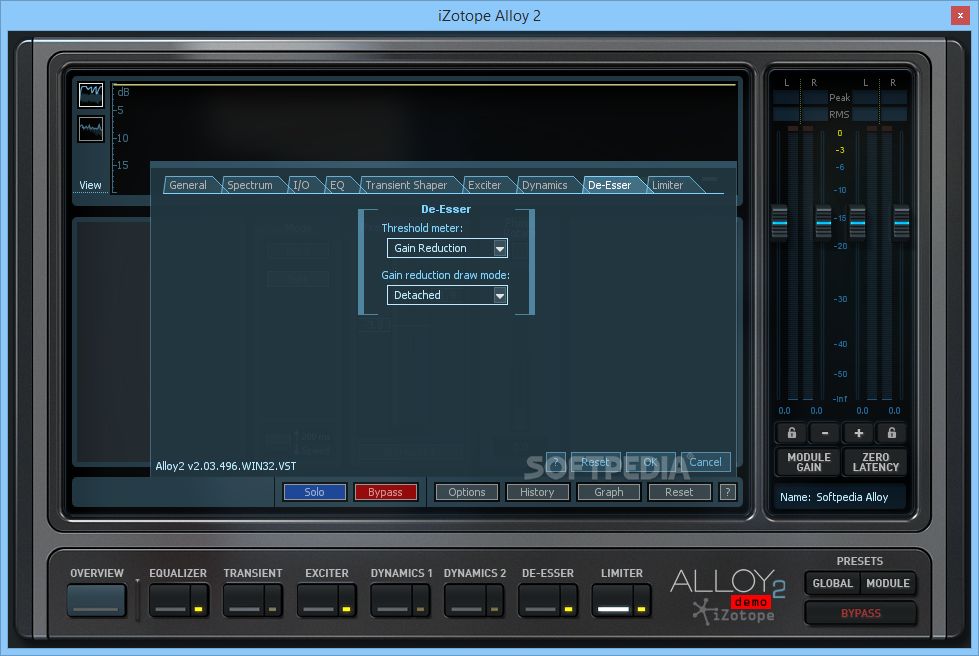Screen dimensions: 979x656
Task: Open the De-Esser module
Action: (539, 600)
